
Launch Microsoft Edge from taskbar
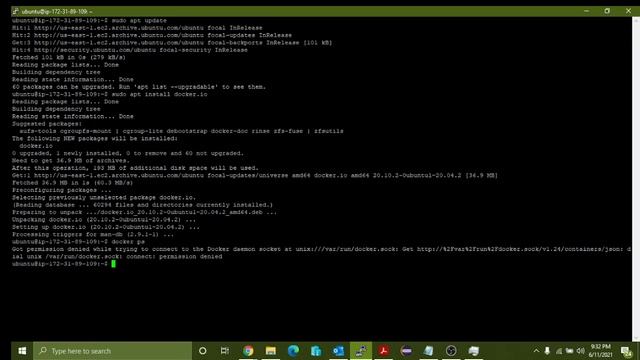[x=293, y=351]
